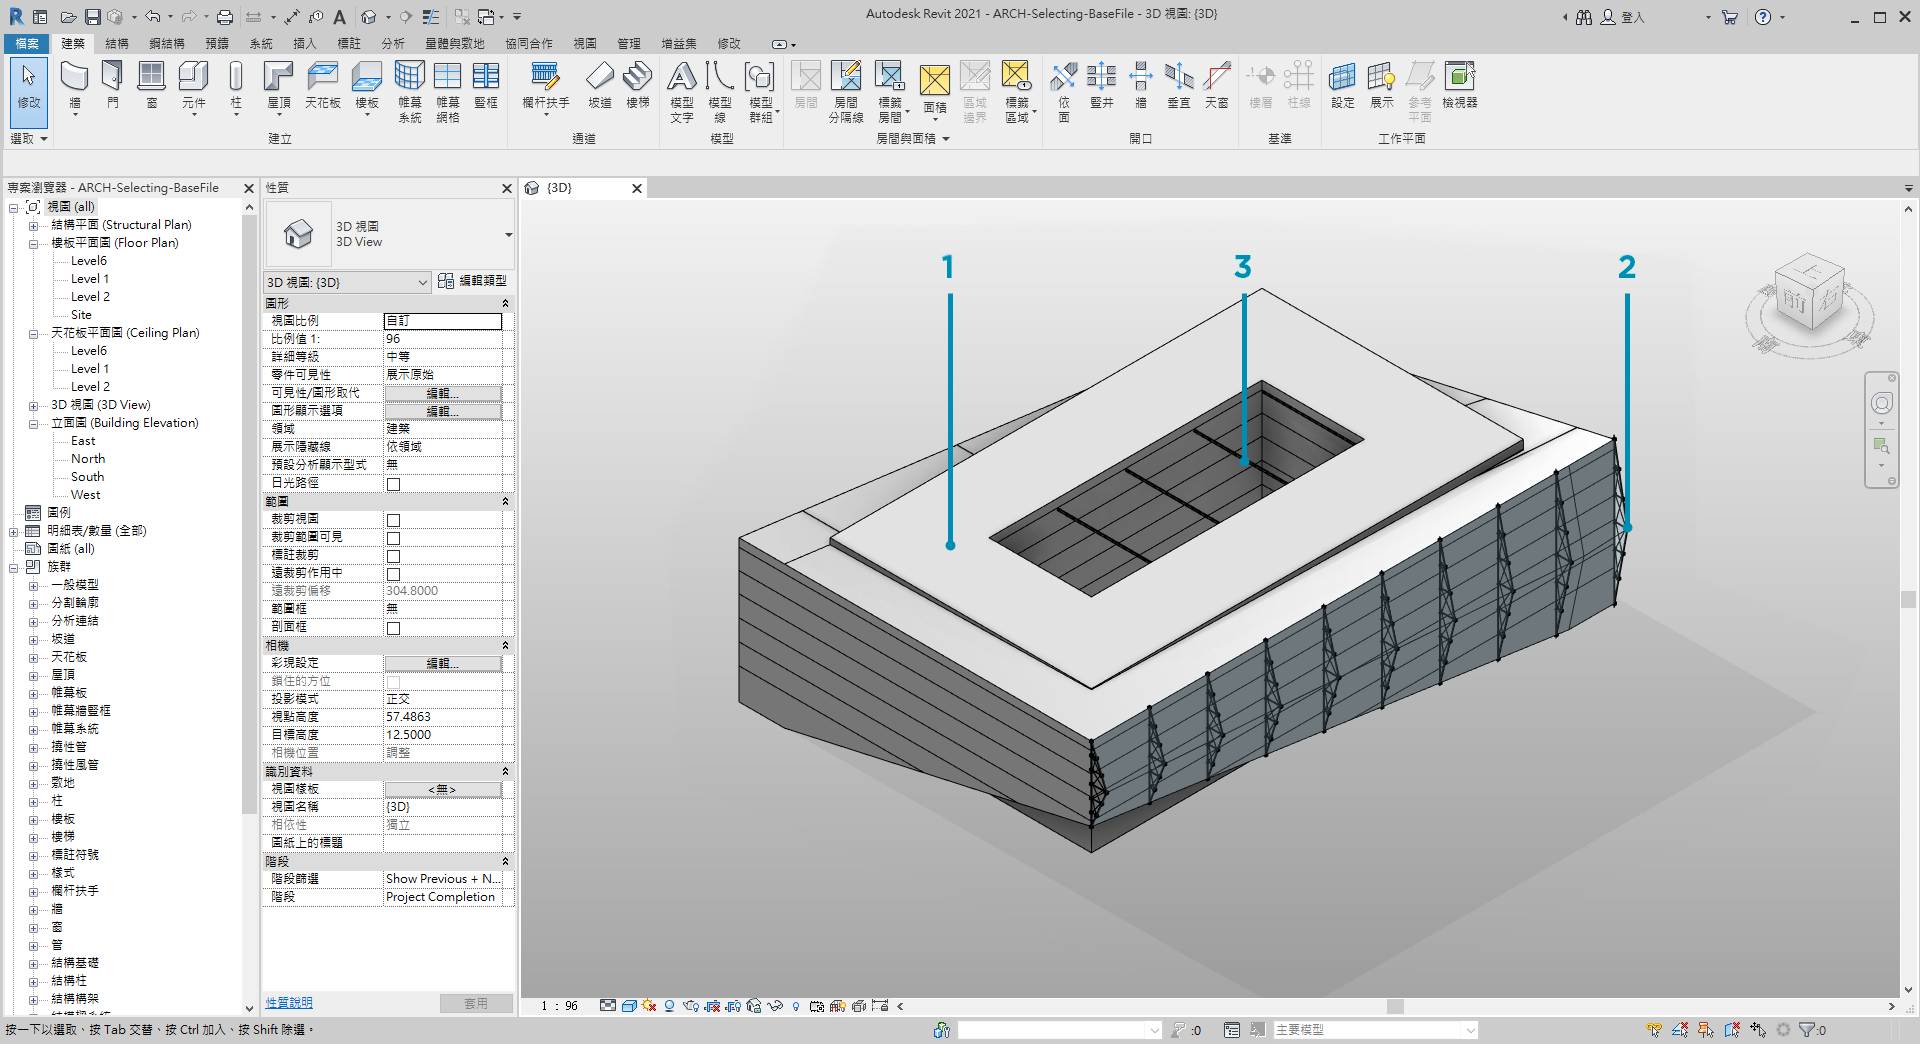The image size is (1920, 1044).
Task: Open the 選取 panel dropdown
Action: tap(29, 139)
